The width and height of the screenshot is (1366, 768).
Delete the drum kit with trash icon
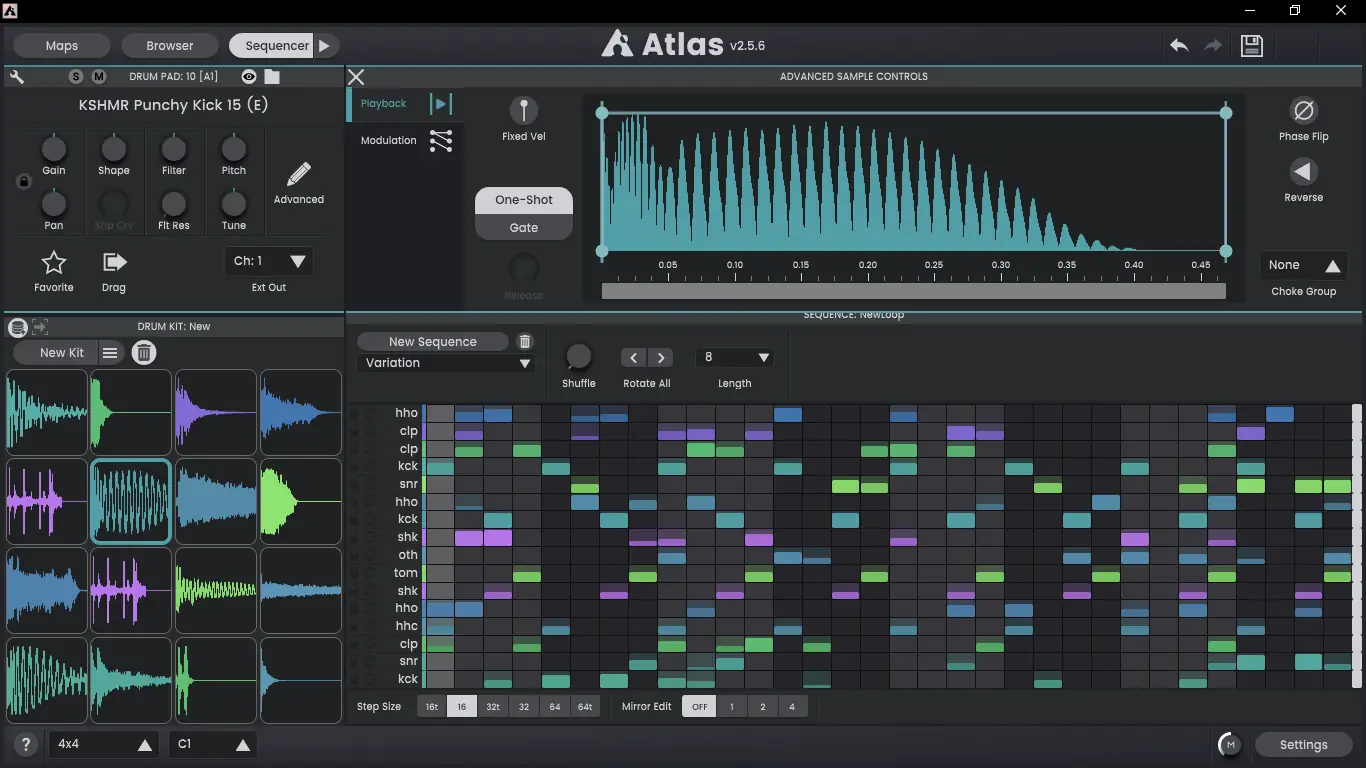pos(144,353)
